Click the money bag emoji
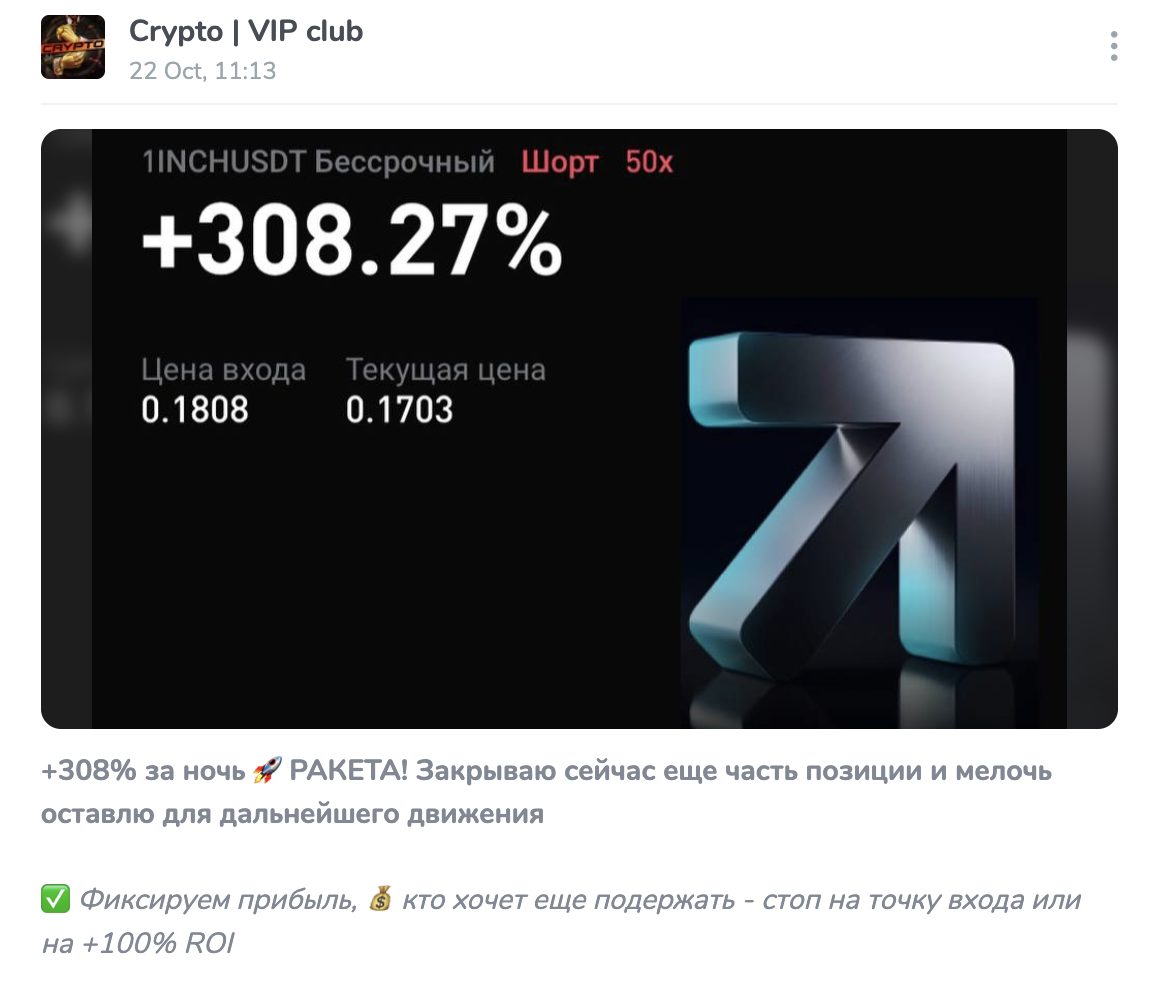This screenshot has width=1150, height=994. (380, 899)
